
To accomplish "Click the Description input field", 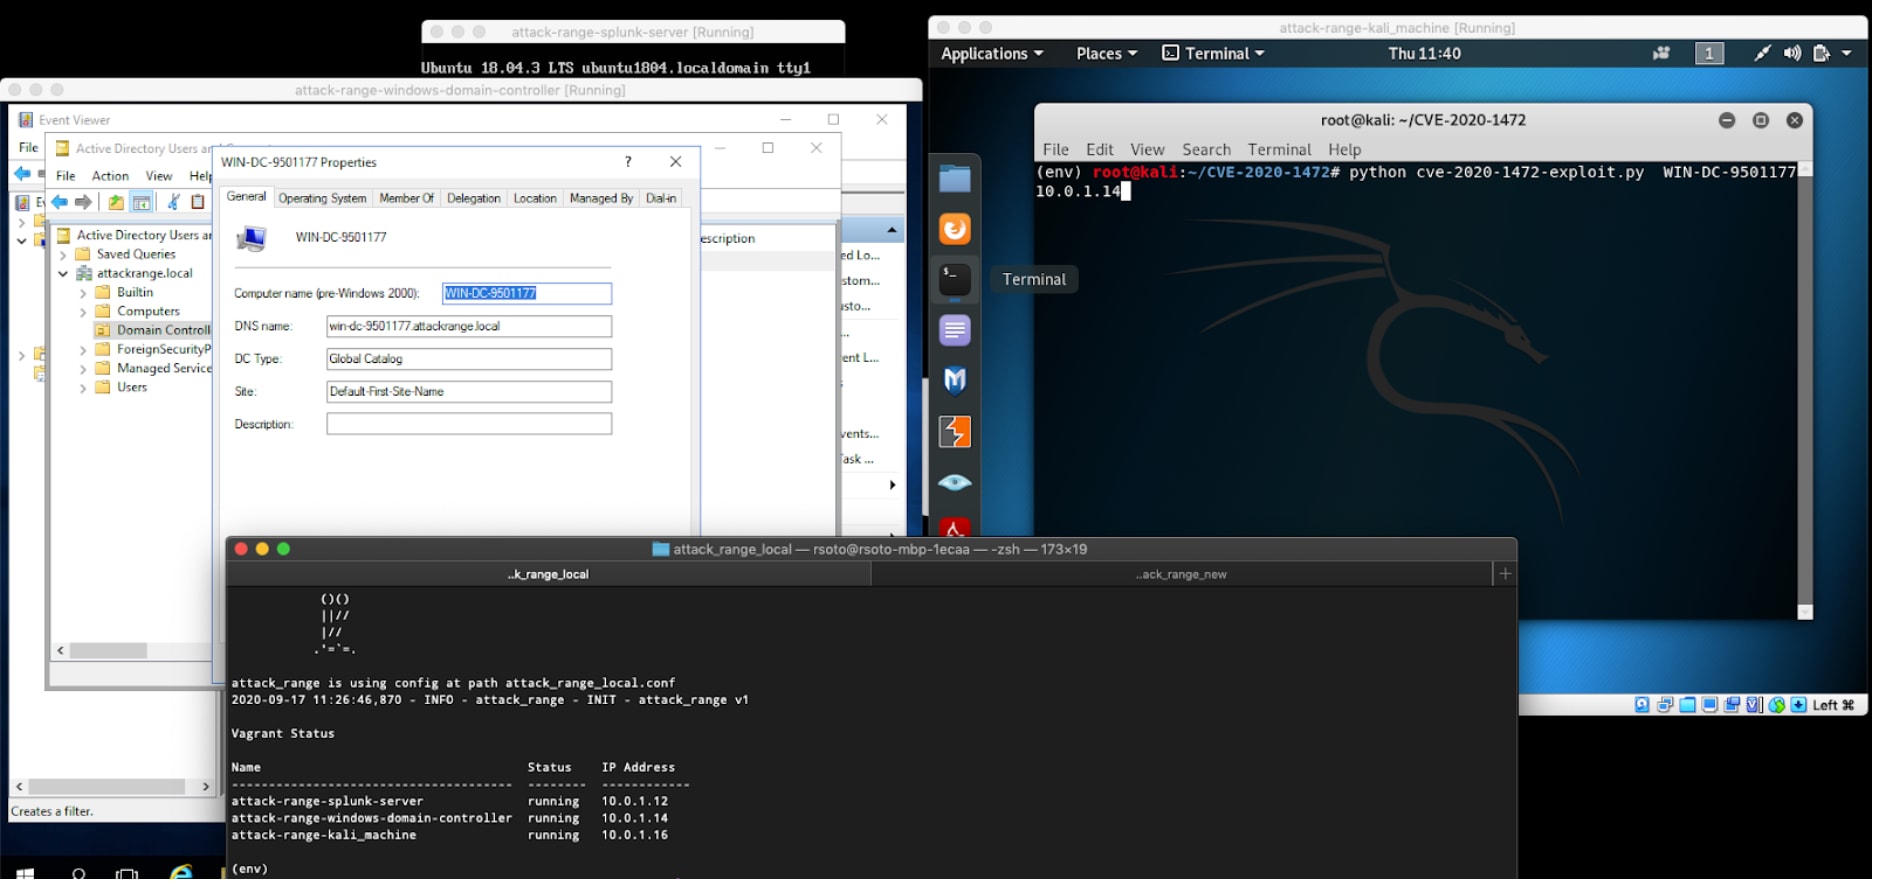I will pyautogui.click(x=468, y=424).
